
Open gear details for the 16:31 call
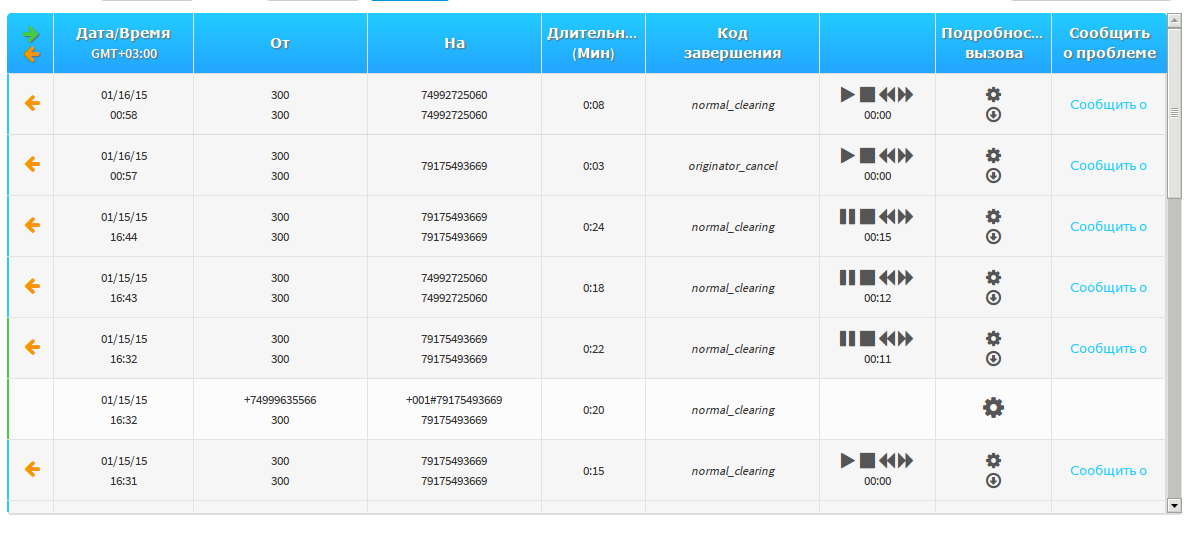click(x=993, y=460)
